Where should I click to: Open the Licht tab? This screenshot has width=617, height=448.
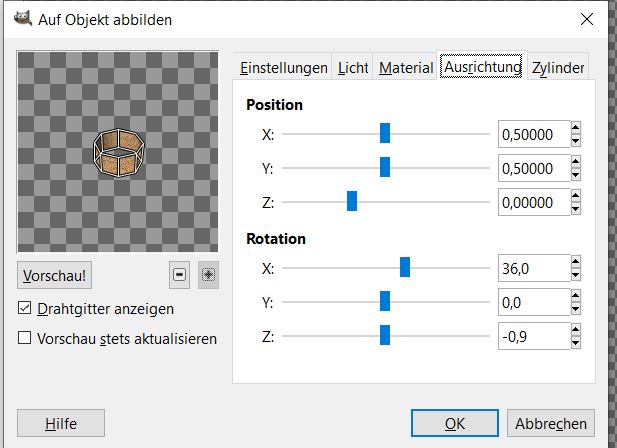point(353,68)
